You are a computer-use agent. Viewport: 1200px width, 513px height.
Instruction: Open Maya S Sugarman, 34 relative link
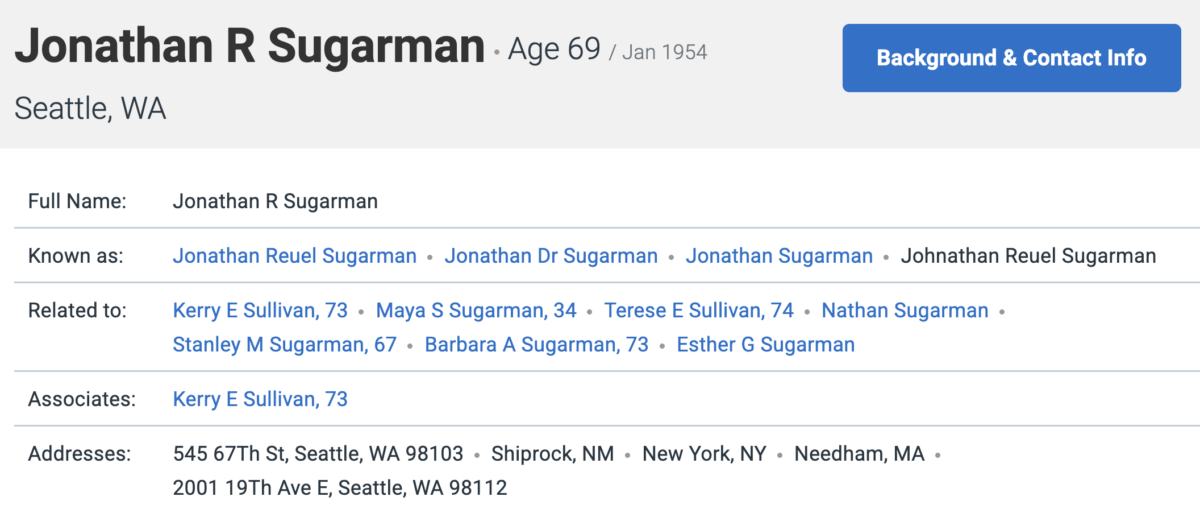coord(476,310)
